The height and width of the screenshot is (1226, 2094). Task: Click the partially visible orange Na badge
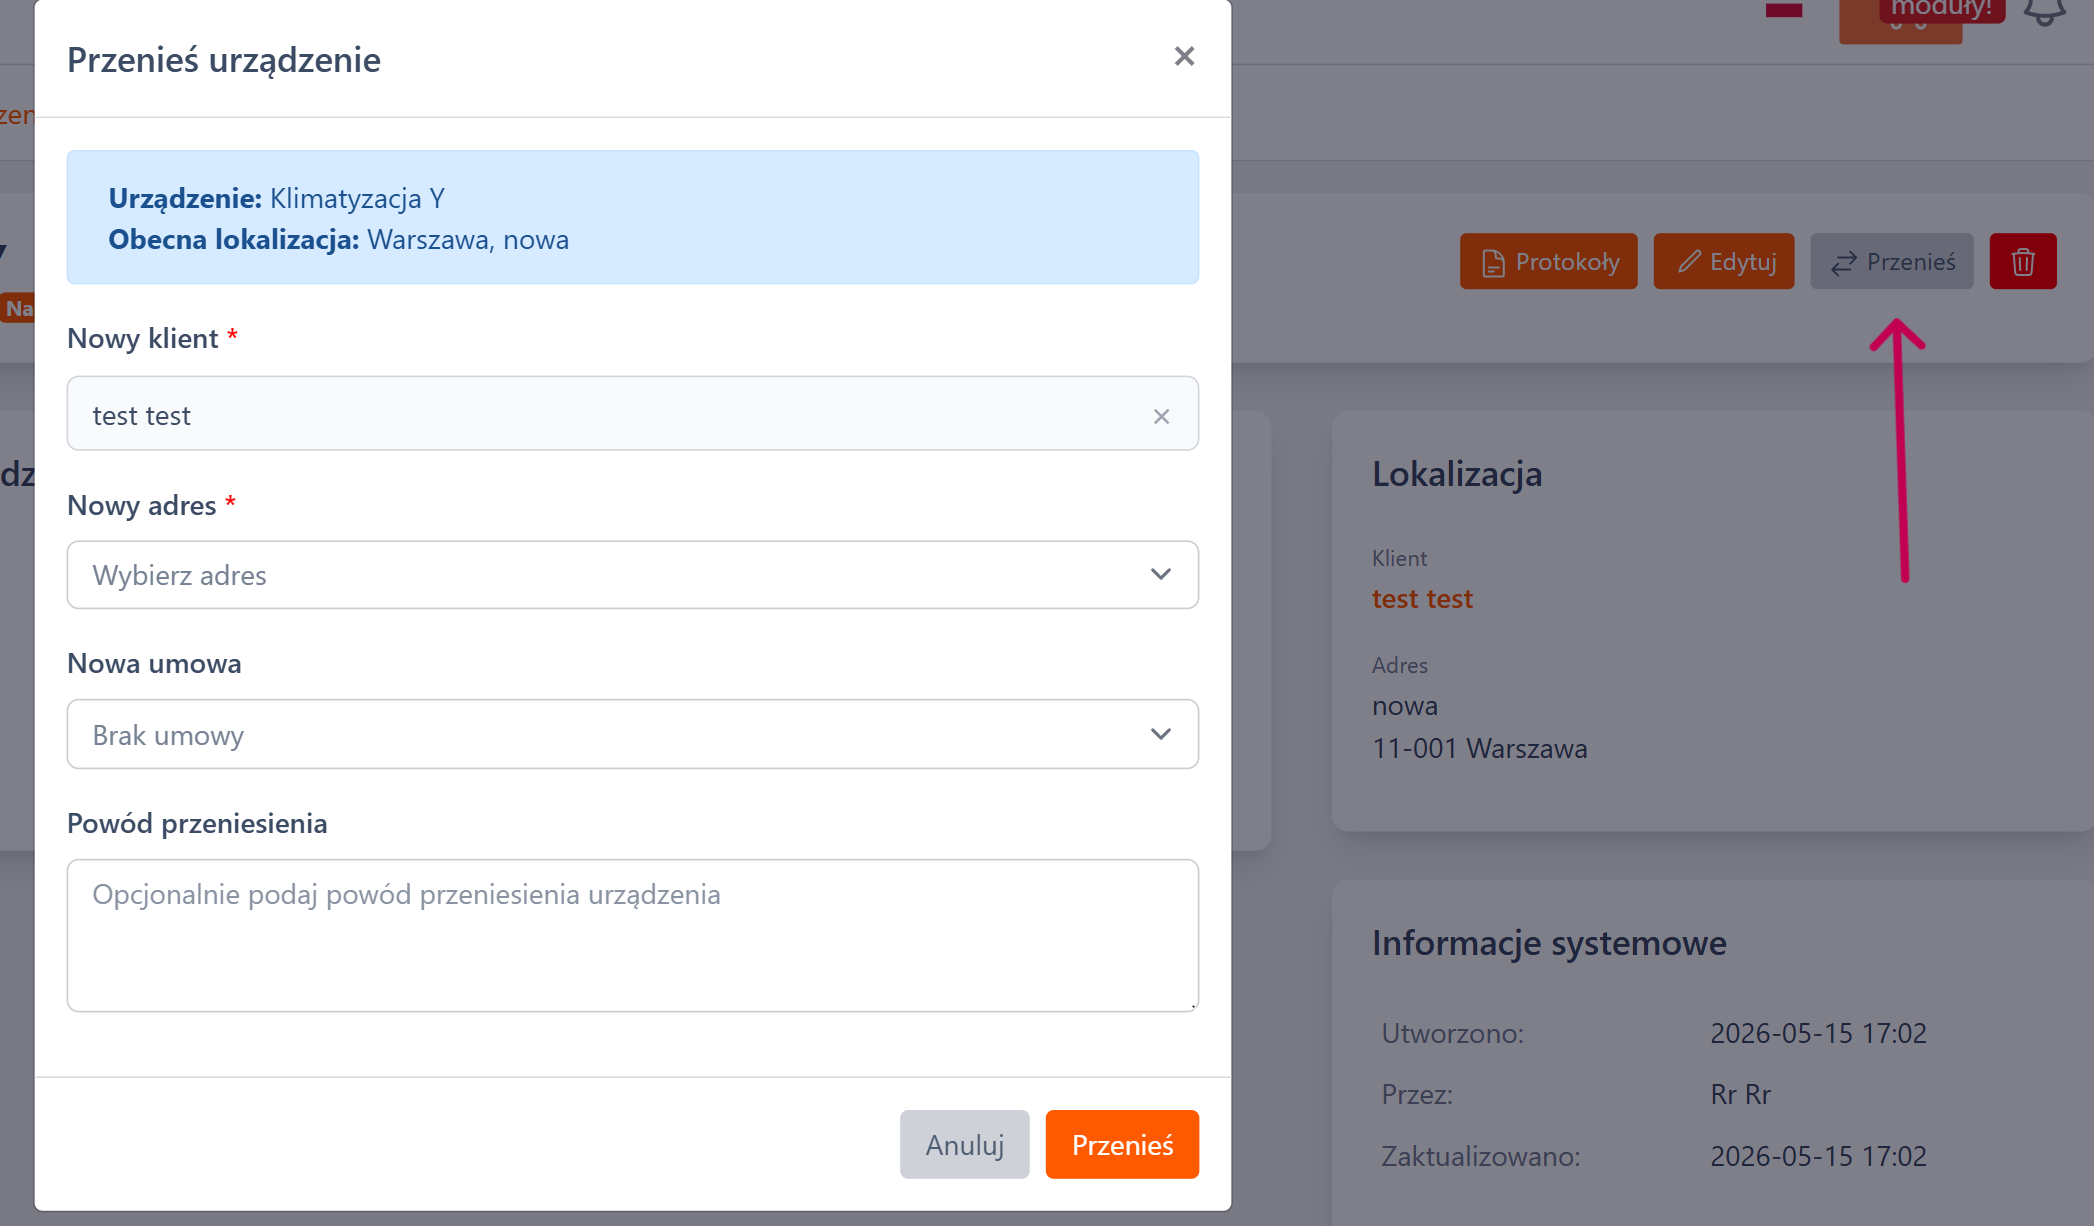click(x=18, y=308)
